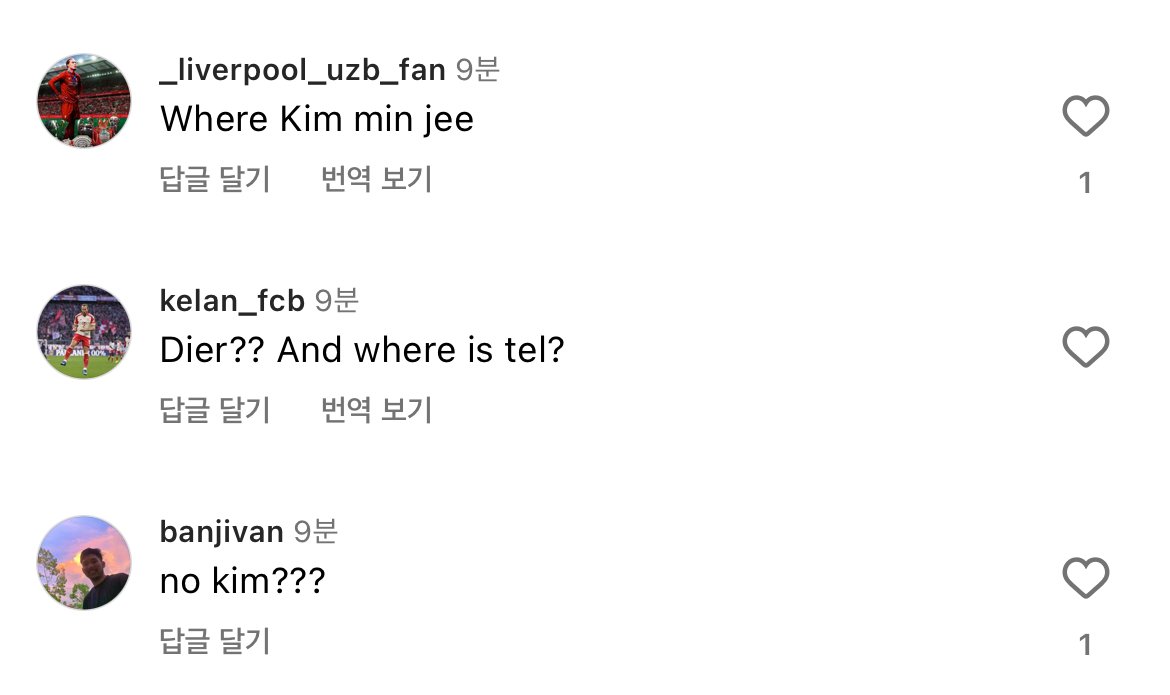Click the "no kim???" comment text
The width and height of the screenshot is (1170, 695).
coord(242,581)
